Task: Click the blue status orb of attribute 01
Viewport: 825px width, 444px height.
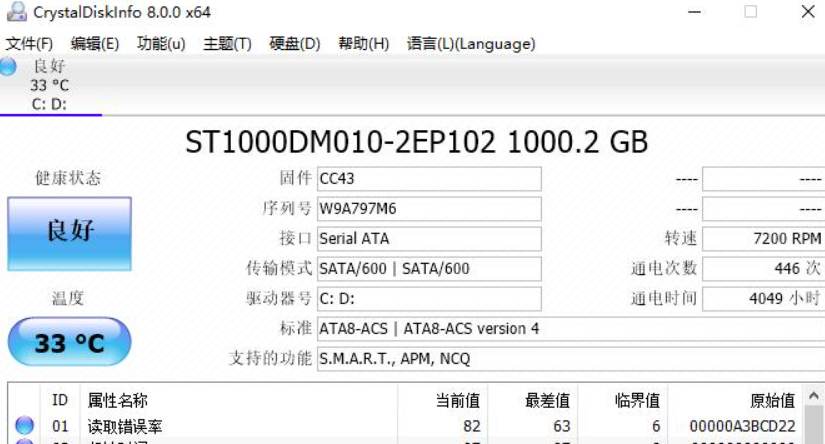Action: click(24, 425)
